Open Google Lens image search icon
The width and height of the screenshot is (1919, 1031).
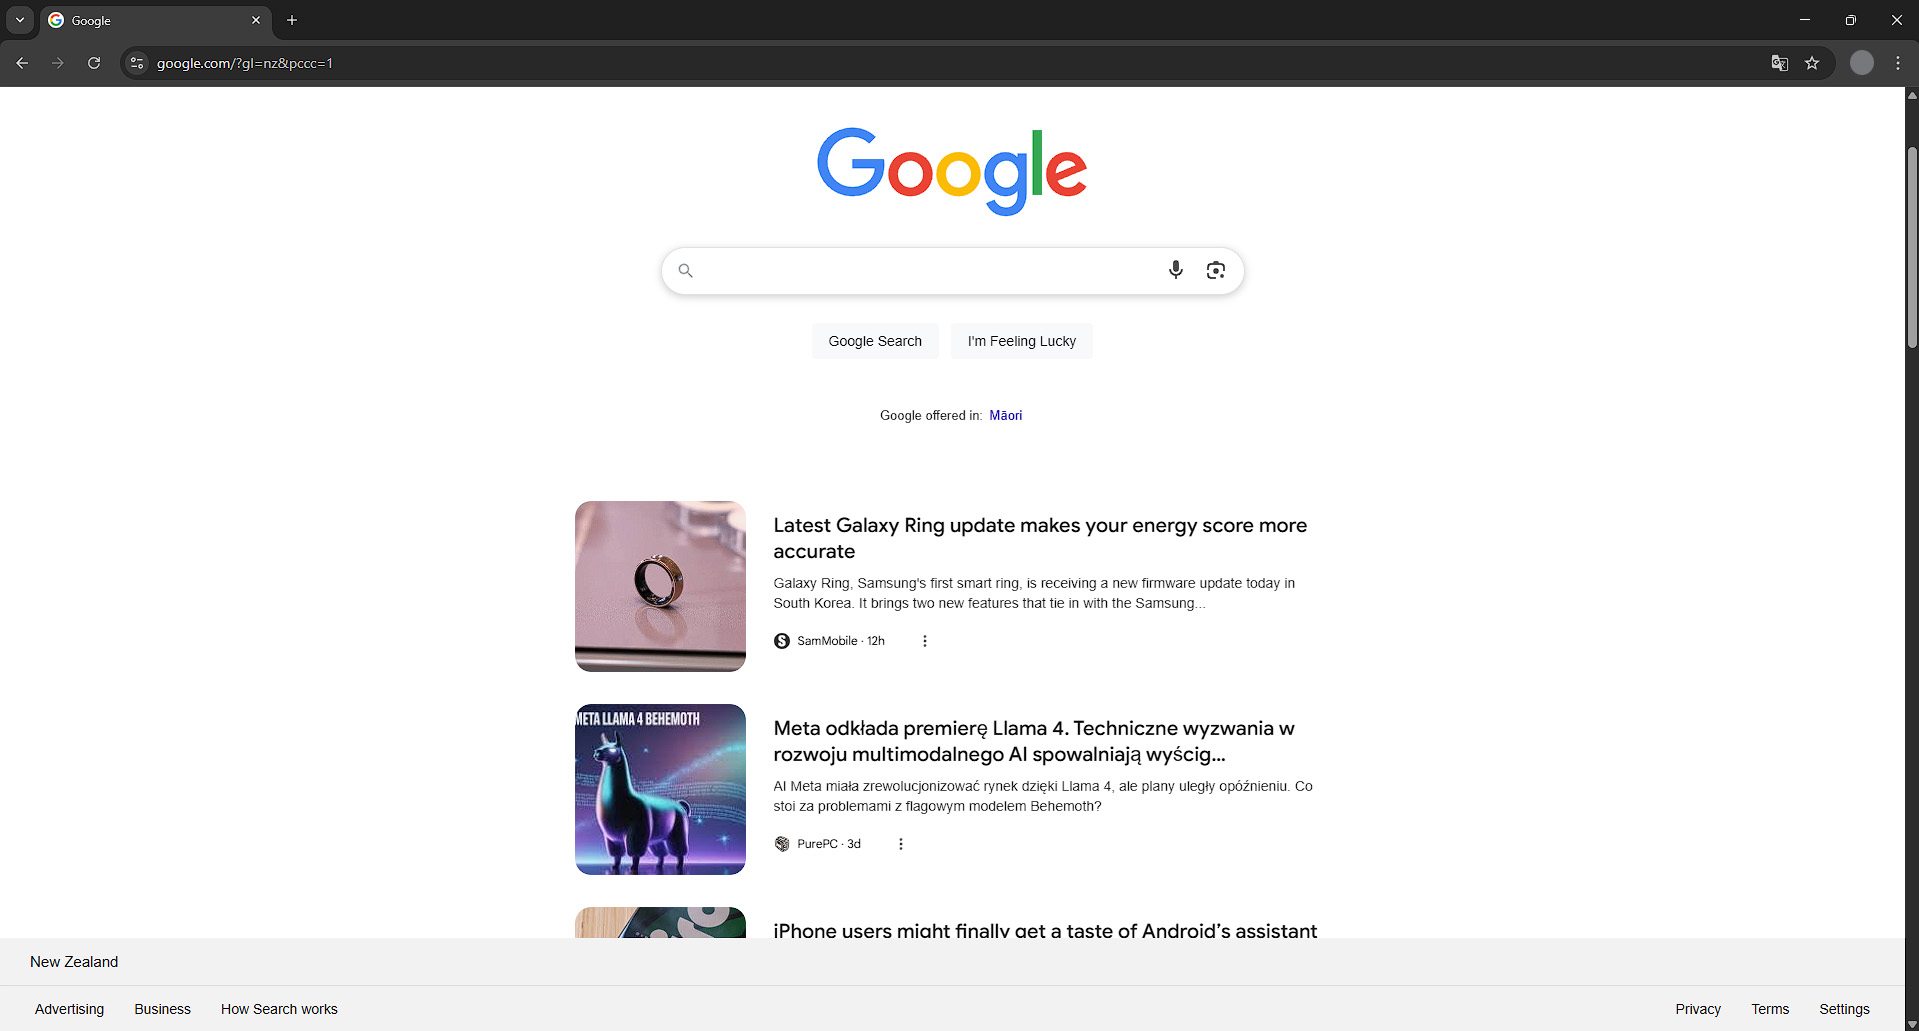pyautogui.click(x=1215, y=270)
